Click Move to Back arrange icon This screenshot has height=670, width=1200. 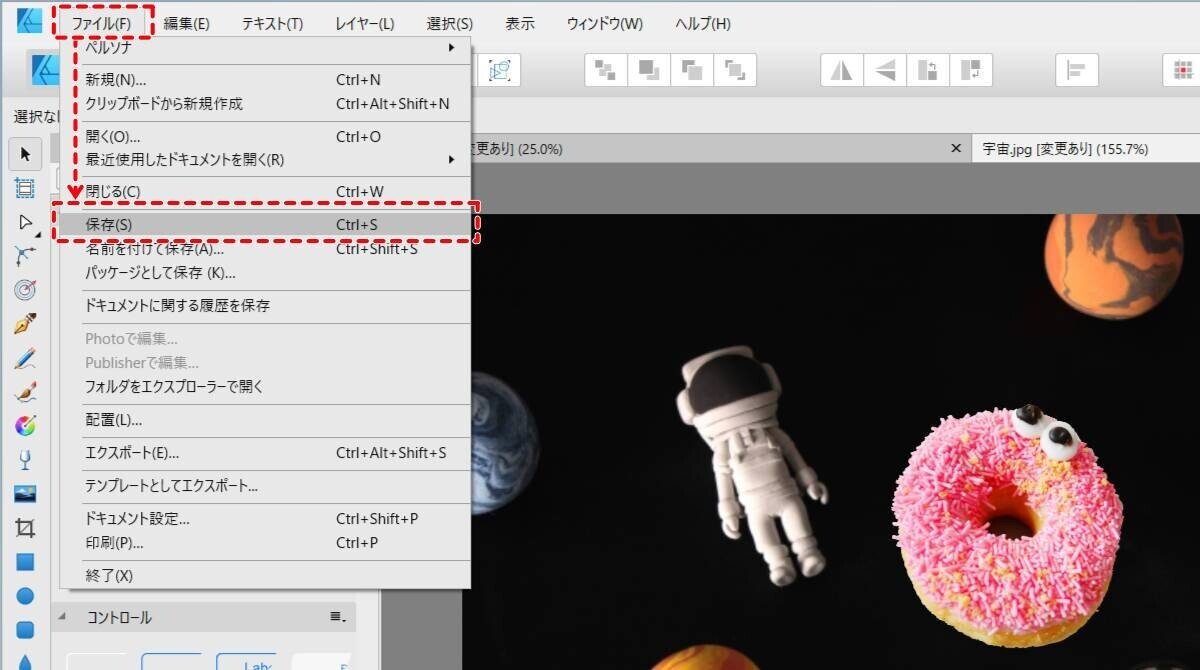[604, 69]
